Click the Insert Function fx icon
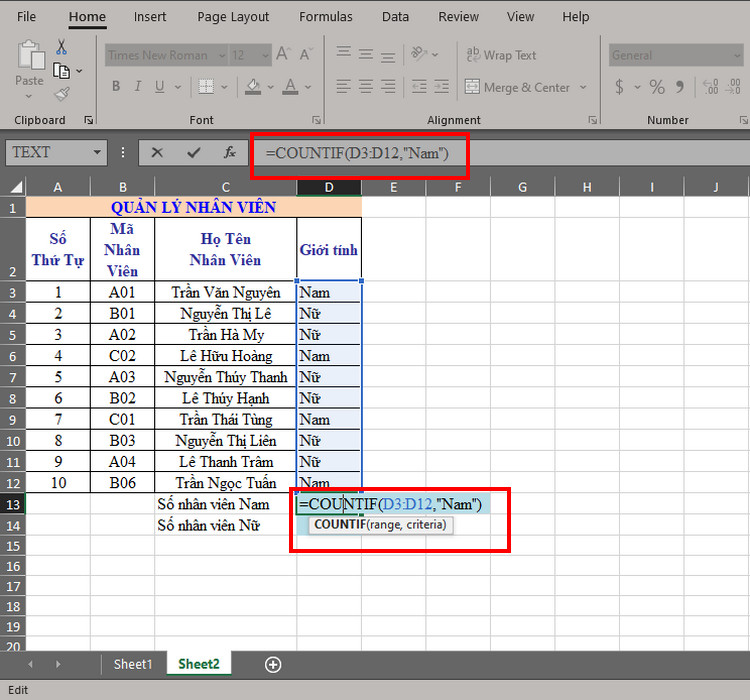Viewport: 750px width, 700px height. [x=229, y=152]
